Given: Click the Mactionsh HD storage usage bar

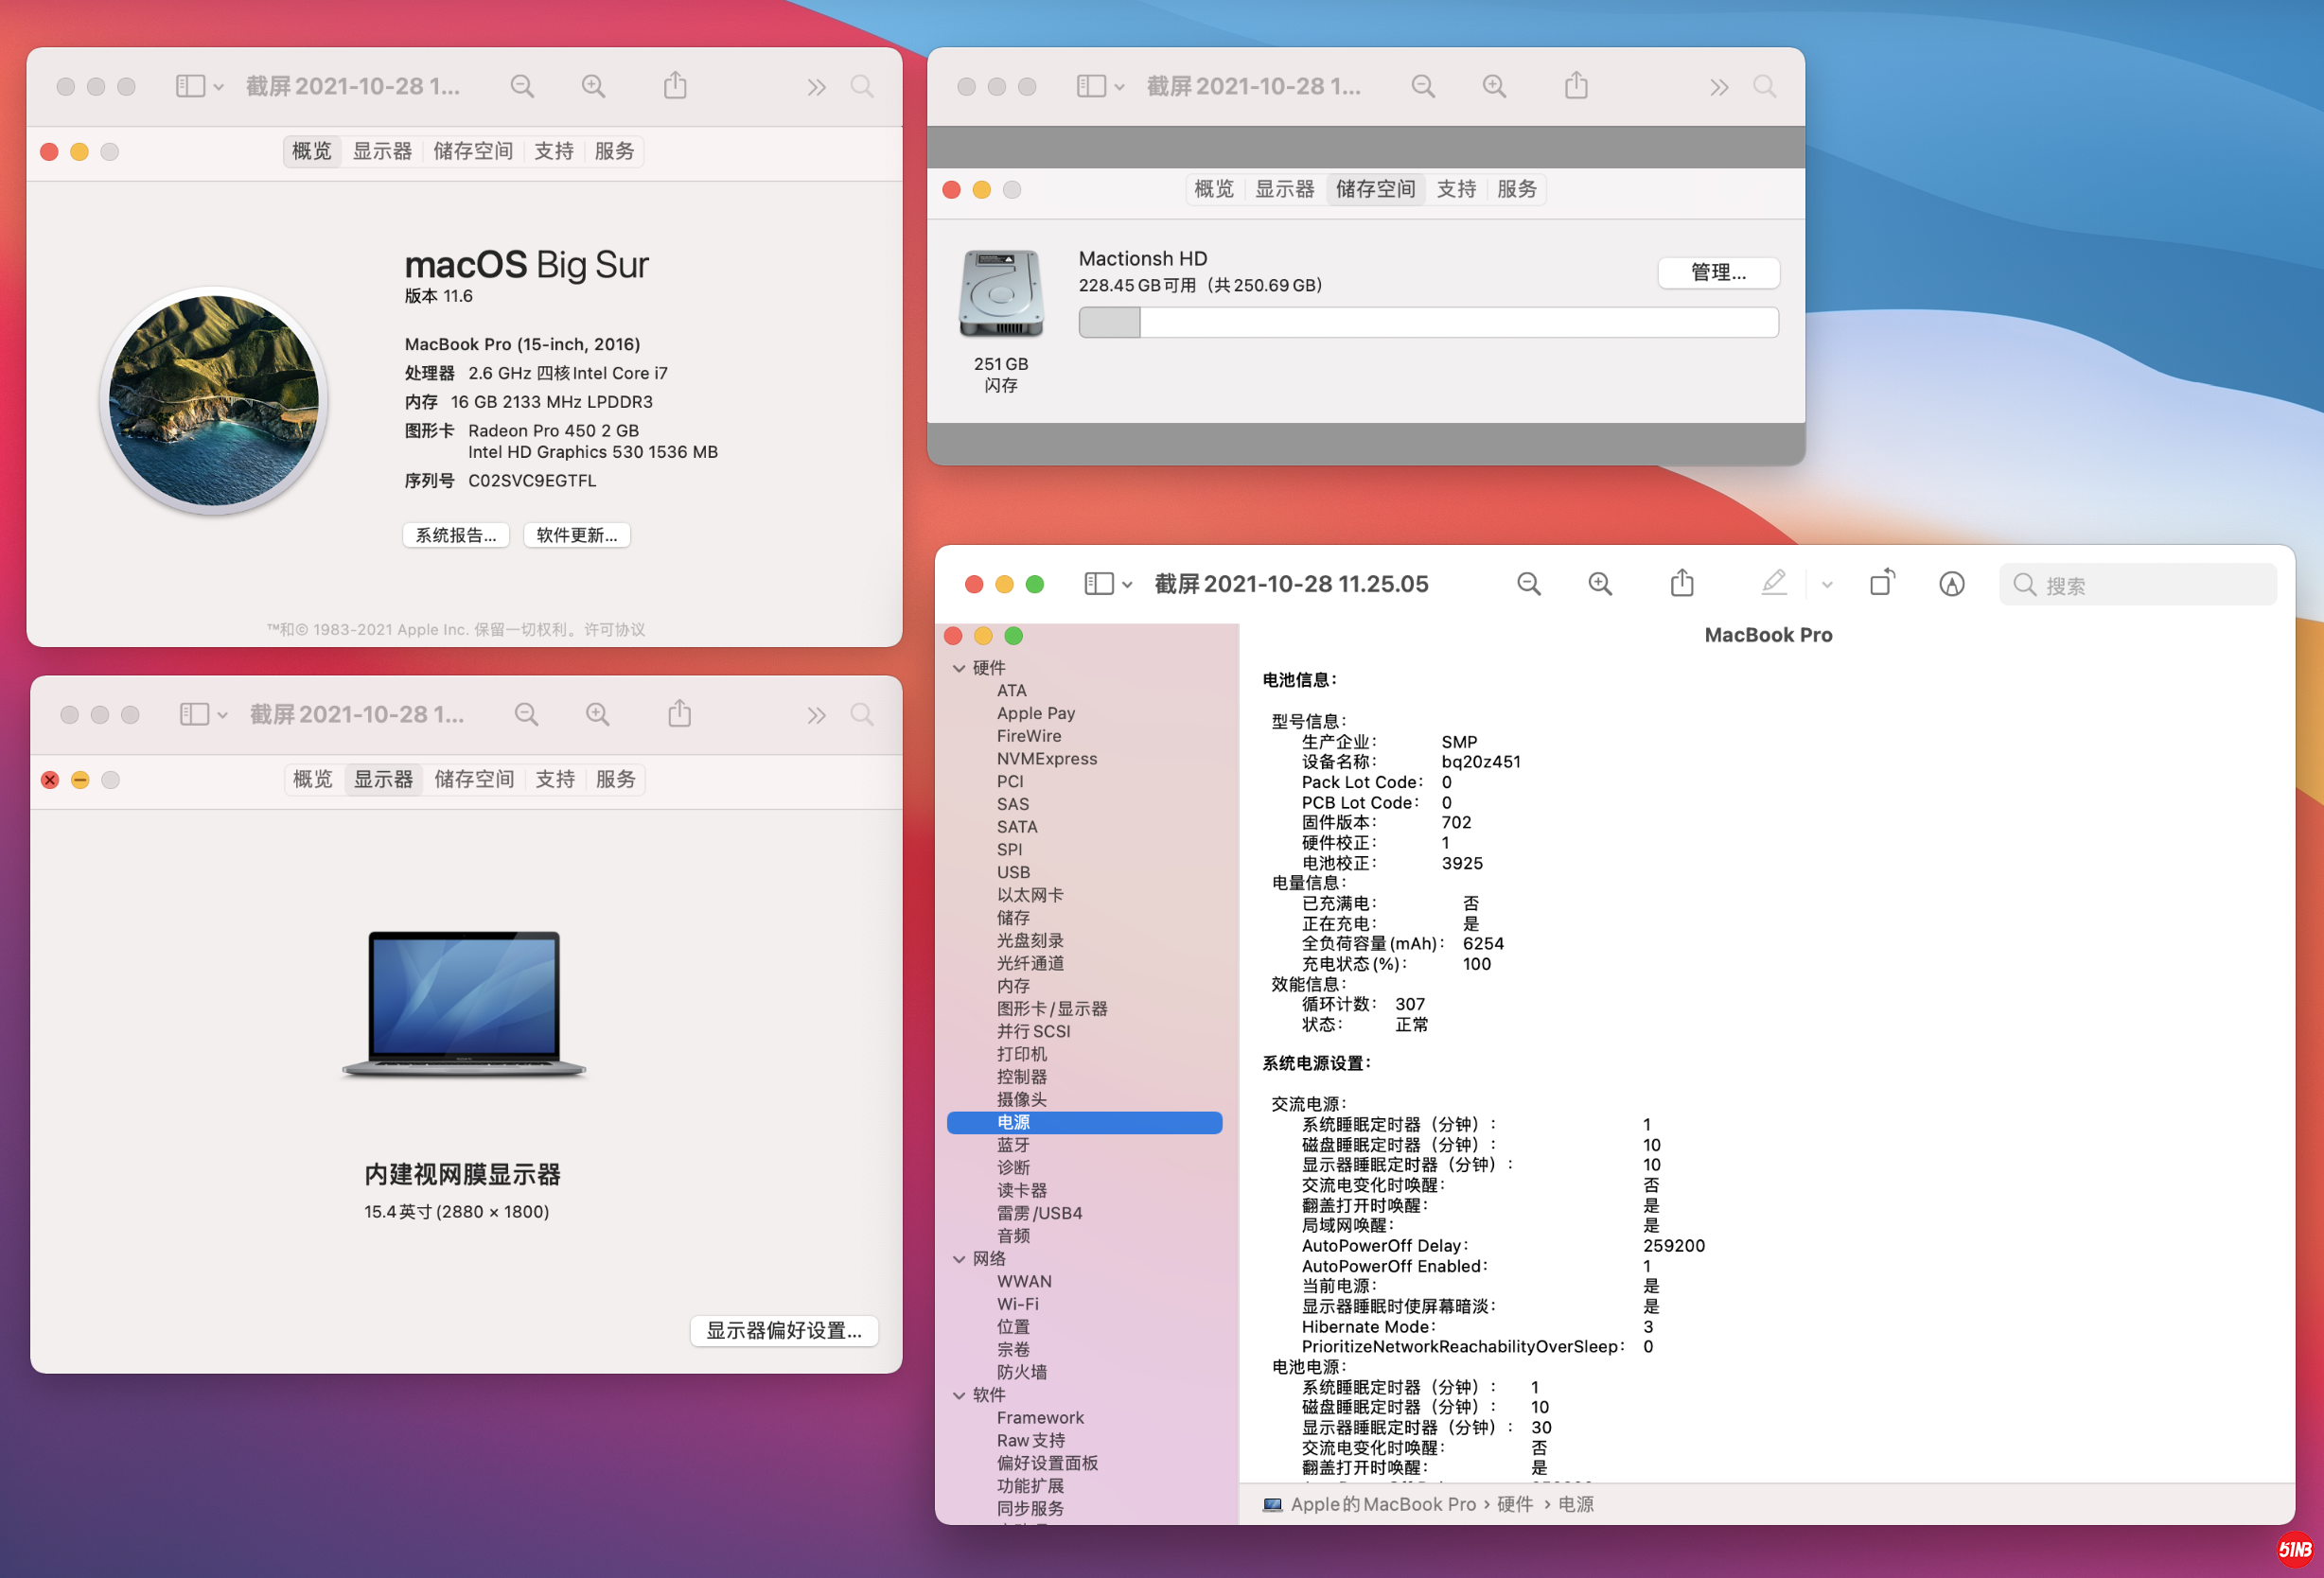Looking at the screenshot, I should [x=1427, y=323].
